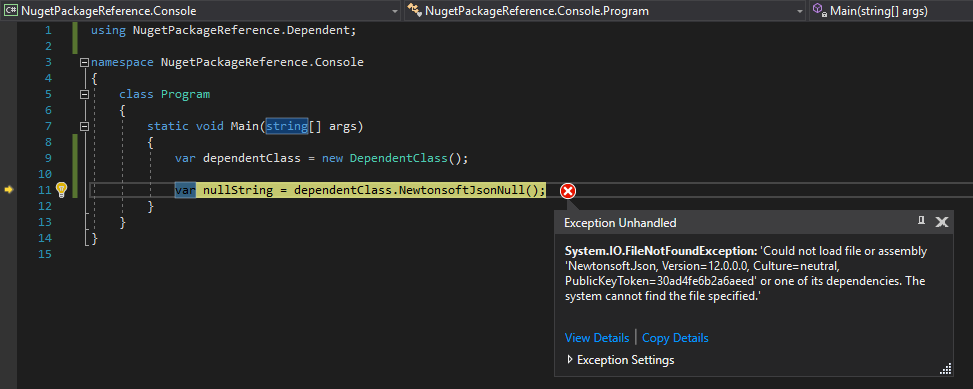Collapse the namespace block on line 3

tap(84, 63)
